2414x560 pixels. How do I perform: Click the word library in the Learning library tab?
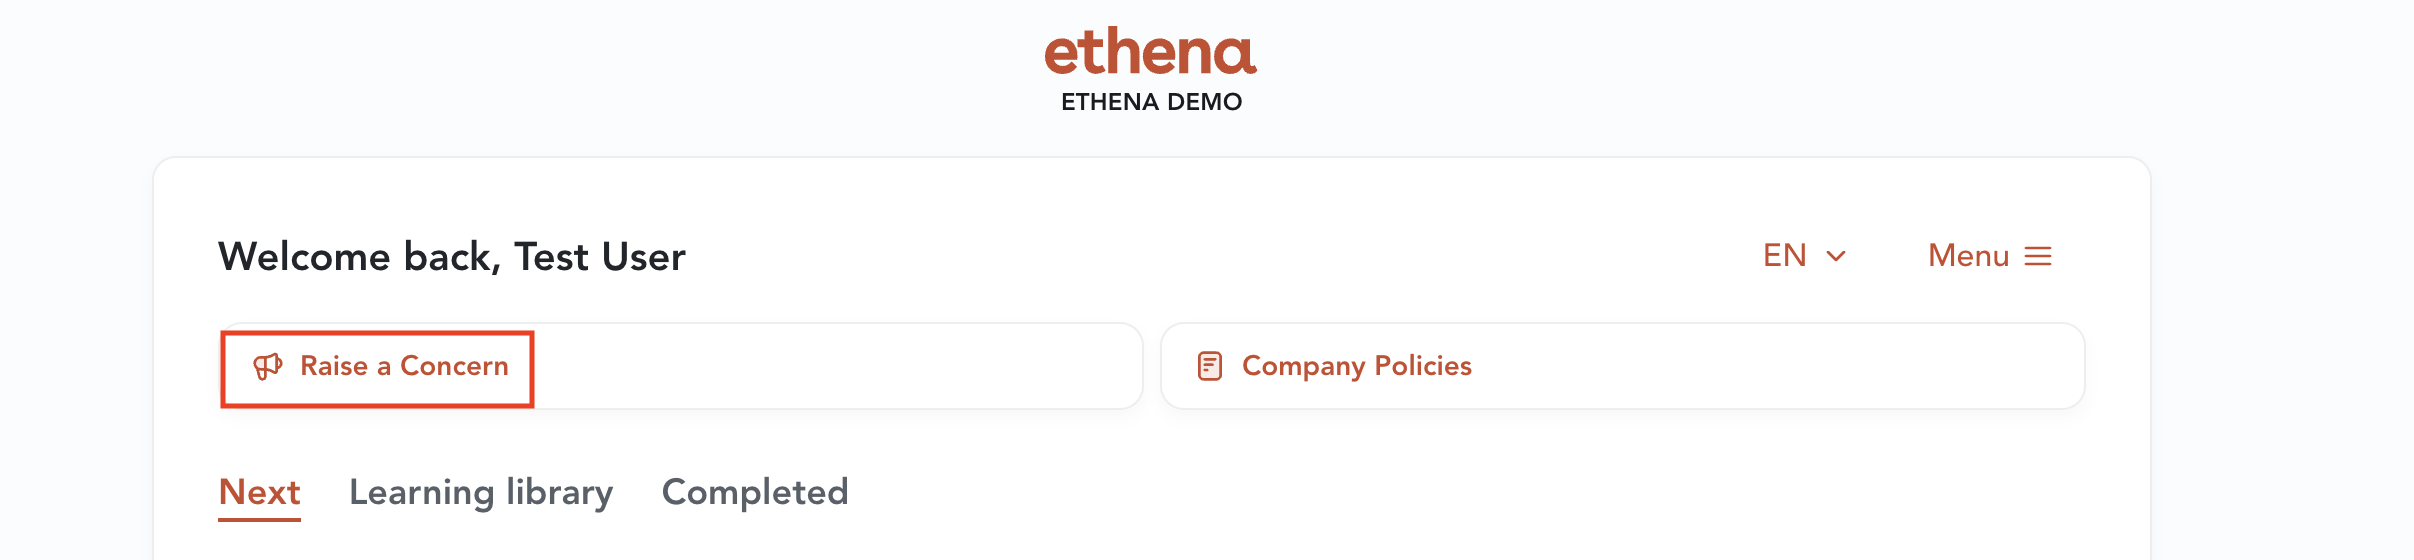pyautogui.click(x=559, y=493)
